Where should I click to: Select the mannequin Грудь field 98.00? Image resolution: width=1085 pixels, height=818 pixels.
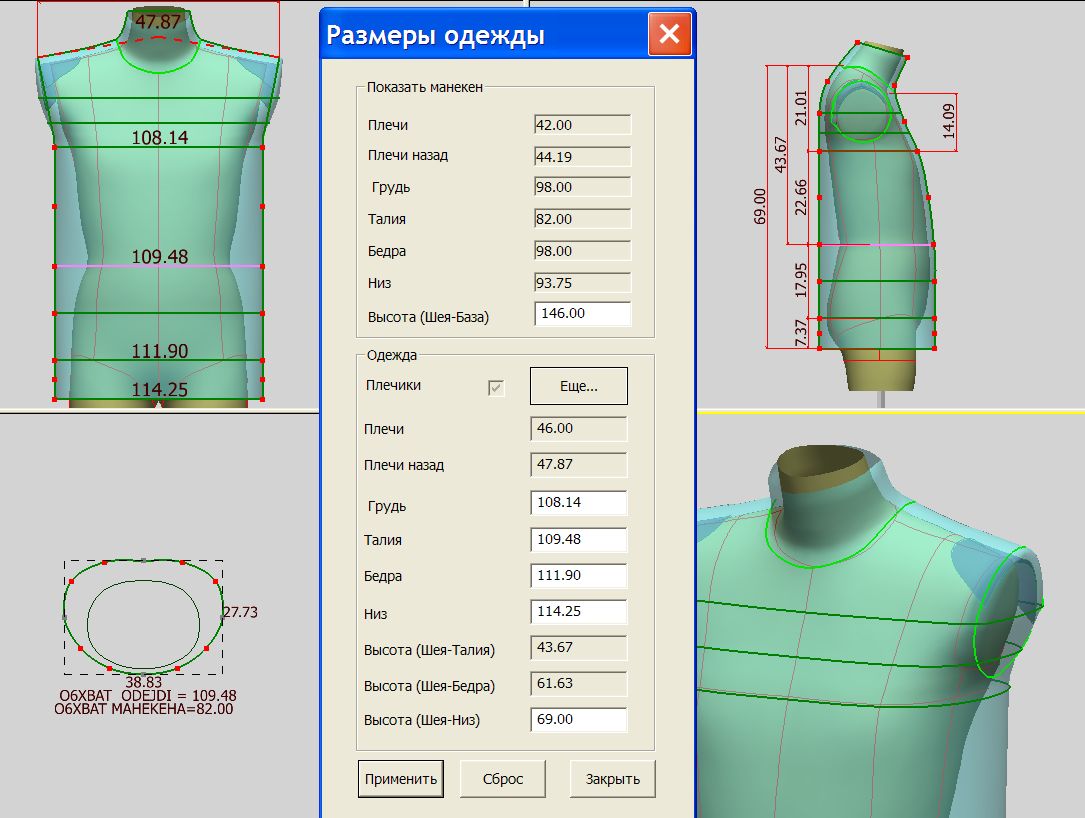click(582, 187)
